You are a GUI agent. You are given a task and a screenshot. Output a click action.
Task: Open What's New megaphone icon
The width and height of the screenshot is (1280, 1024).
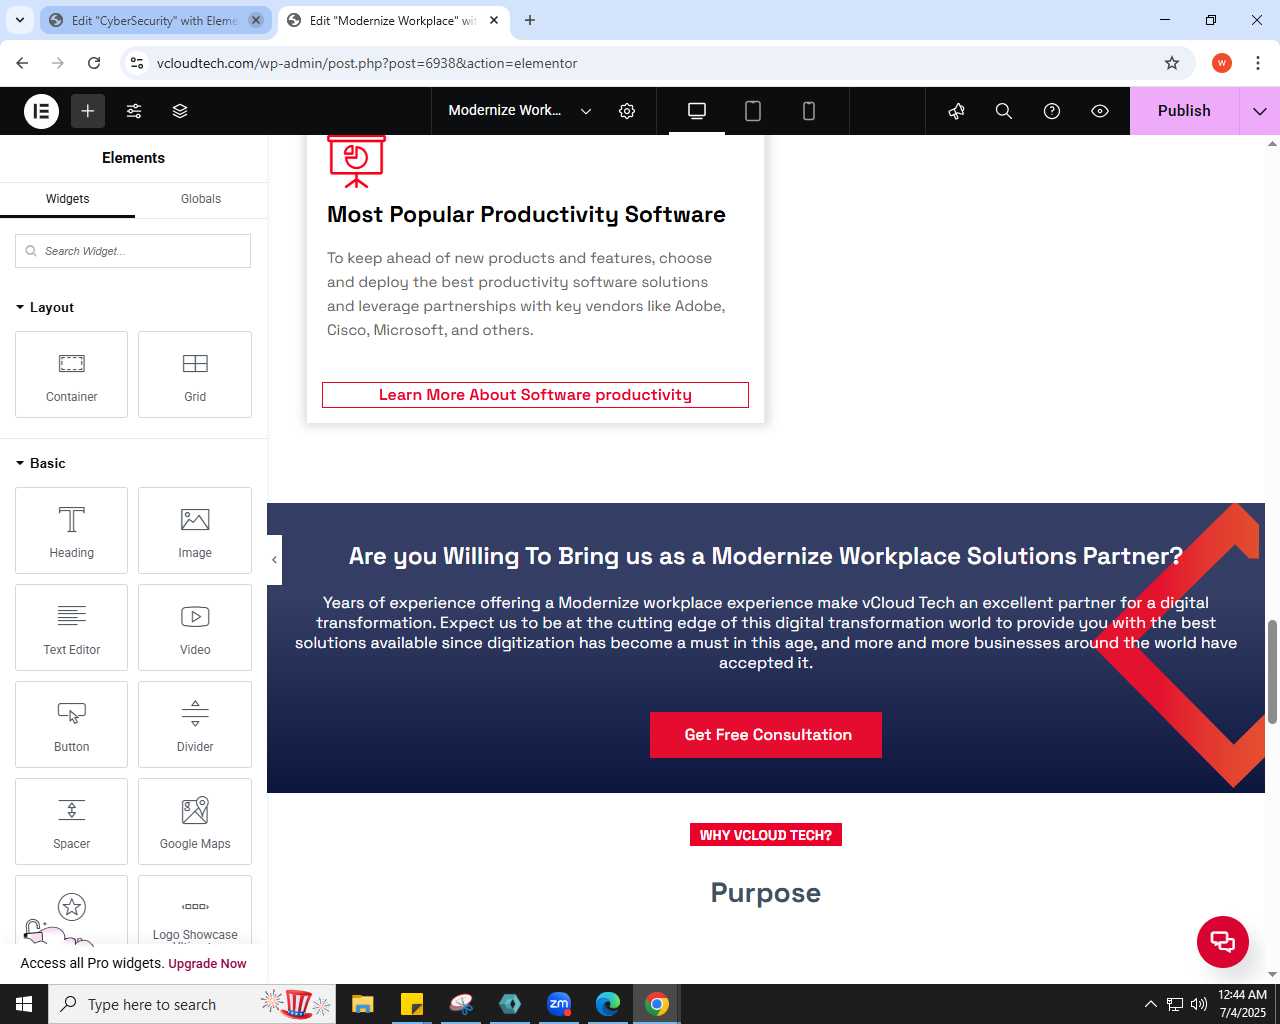tap(956, 111)
